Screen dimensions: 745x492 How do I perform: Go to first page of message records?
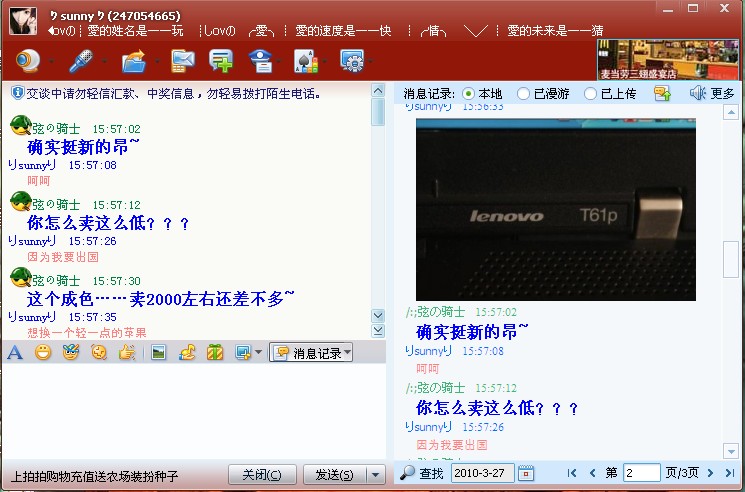tap(572, 473)
